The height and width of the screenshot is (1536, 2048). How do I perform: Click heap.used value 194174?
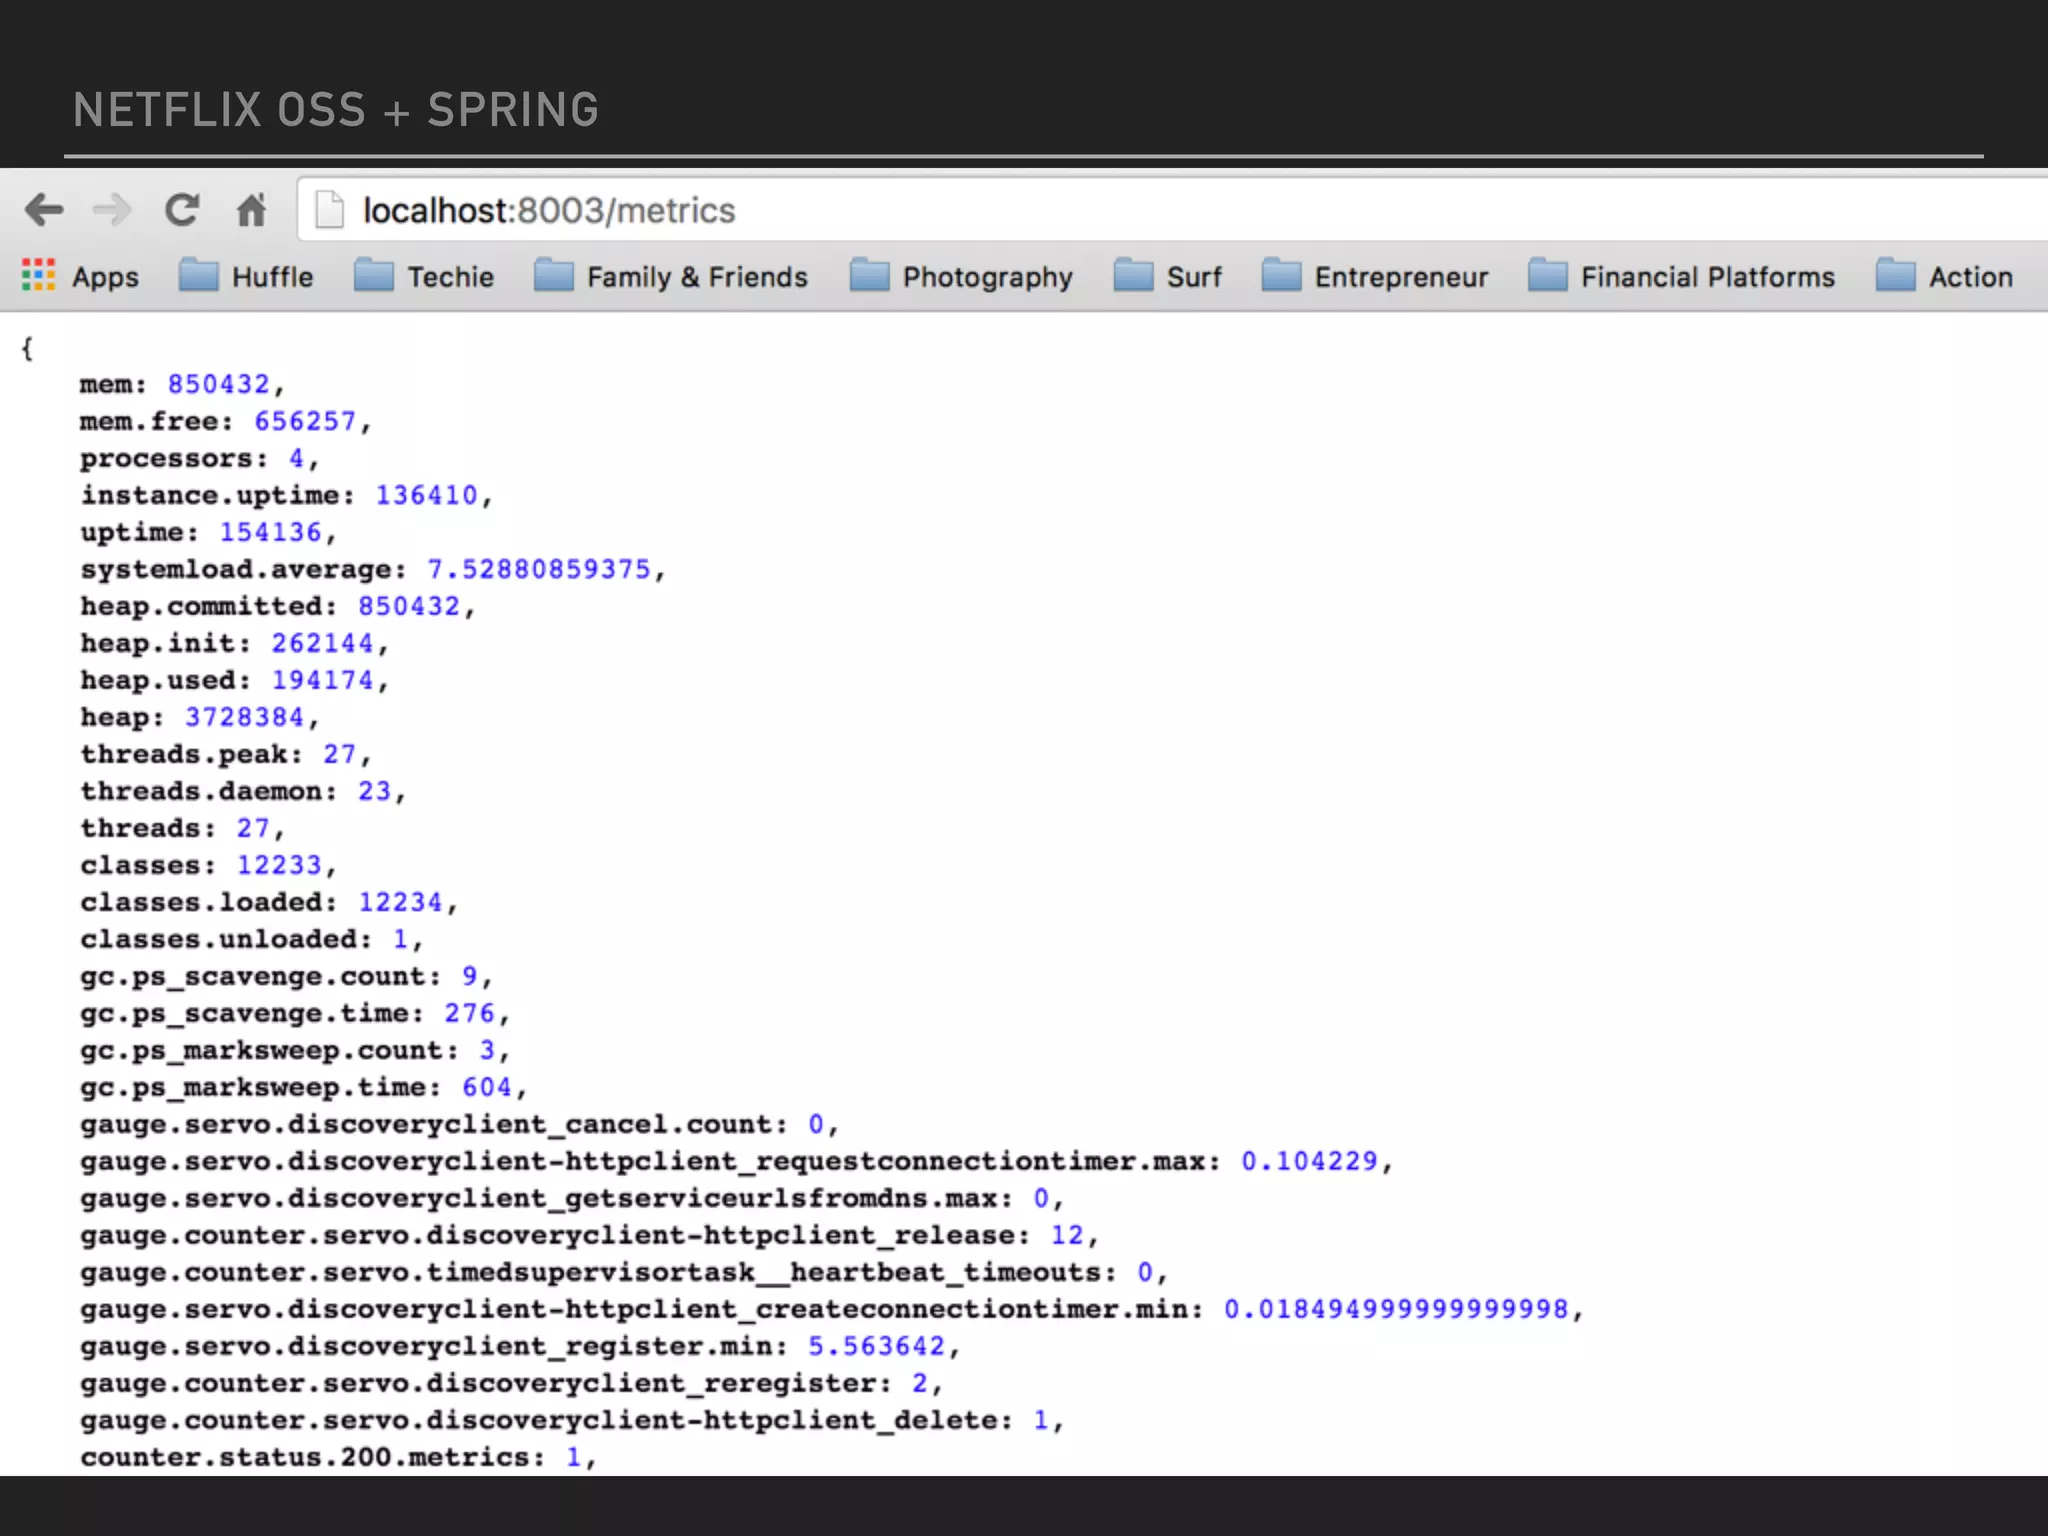click(x=322, y=680)
